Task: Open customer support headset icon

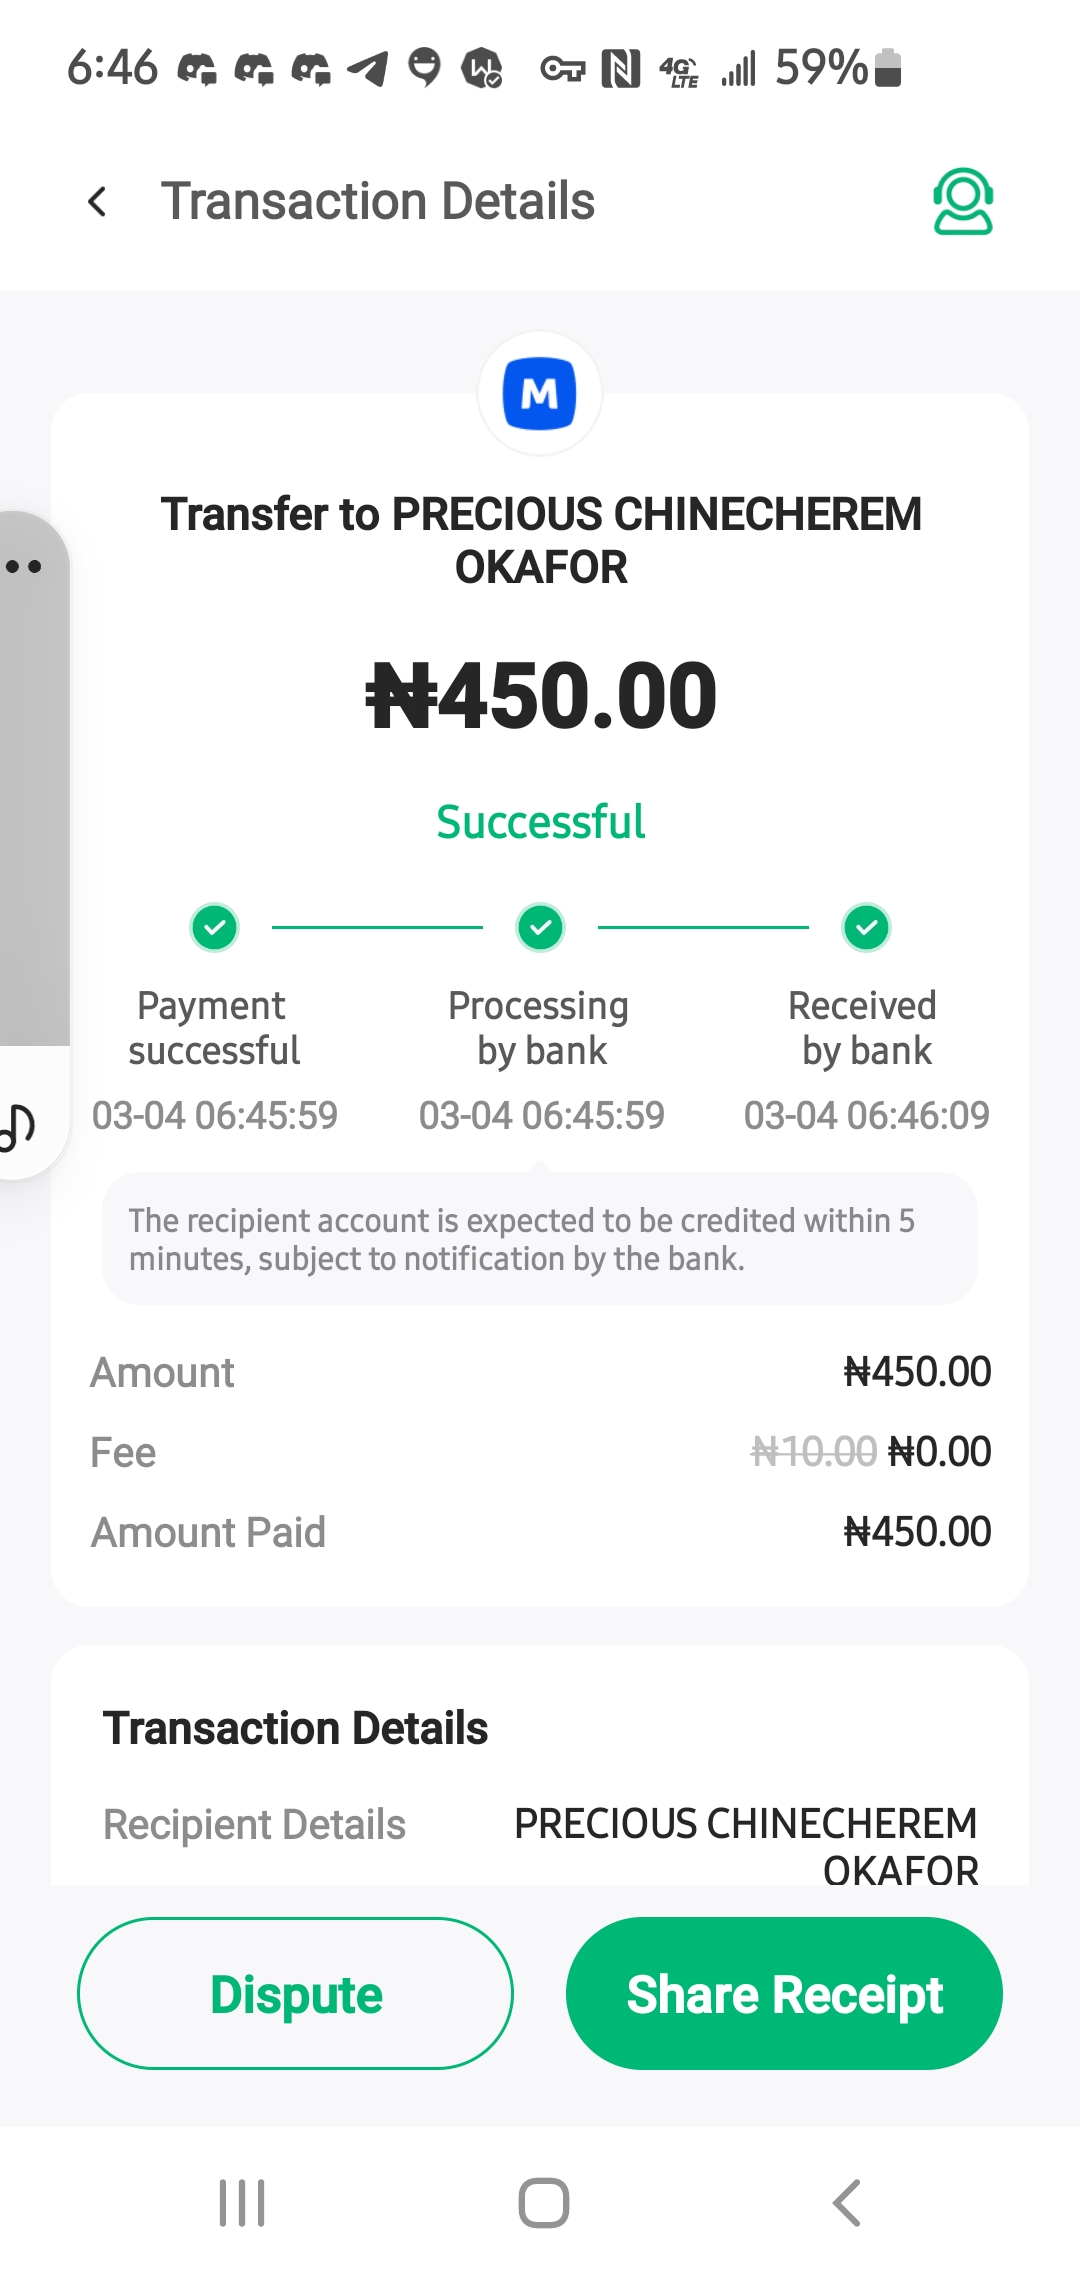Action: pos(962,202)
